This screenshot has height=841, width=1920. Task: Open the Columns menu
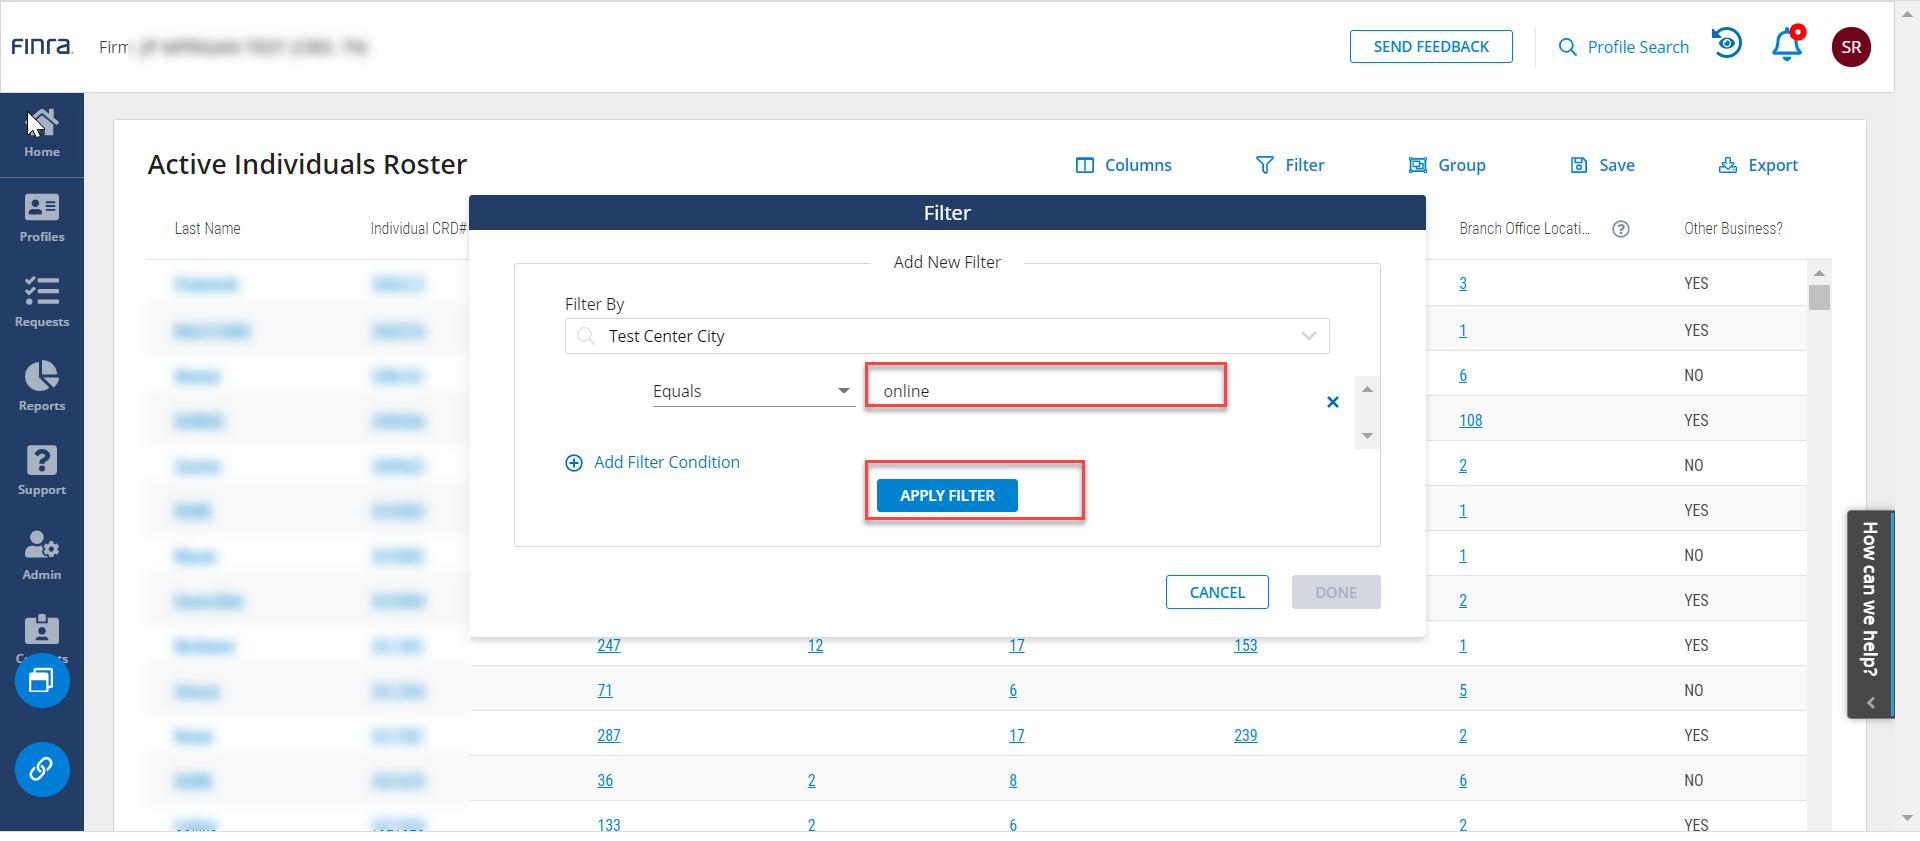coord(1123,165)
